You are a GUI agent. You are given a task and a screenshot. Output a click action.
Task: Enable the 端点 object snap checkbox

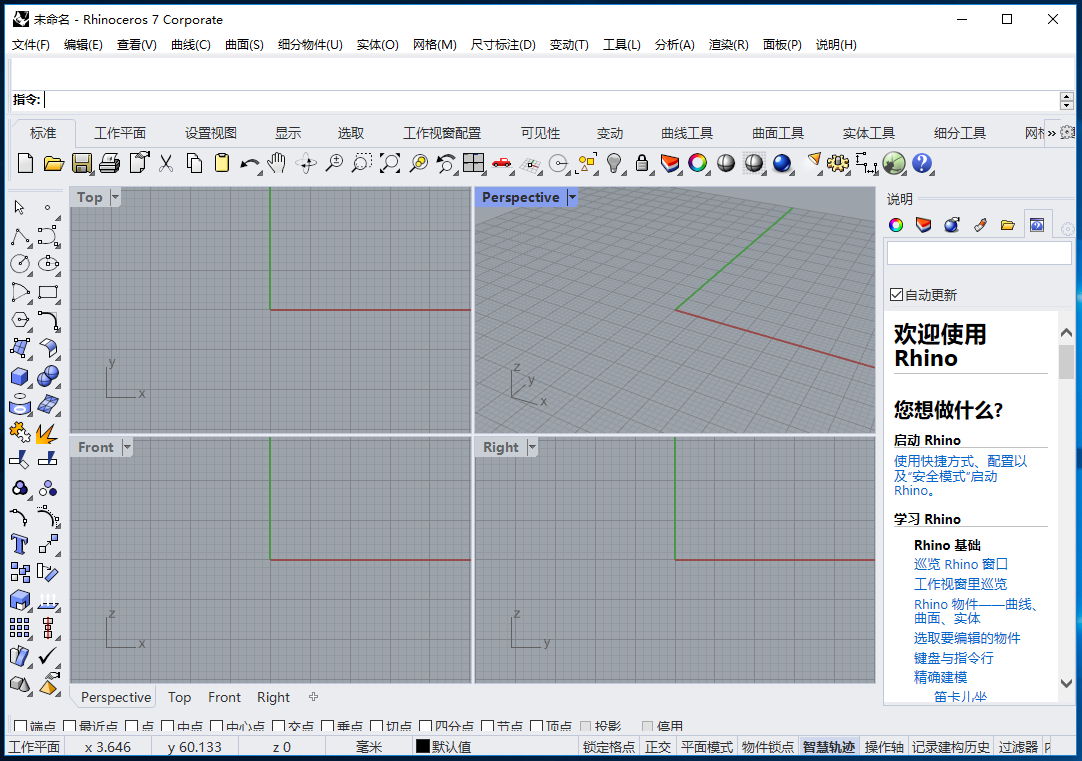coord(21,727)
